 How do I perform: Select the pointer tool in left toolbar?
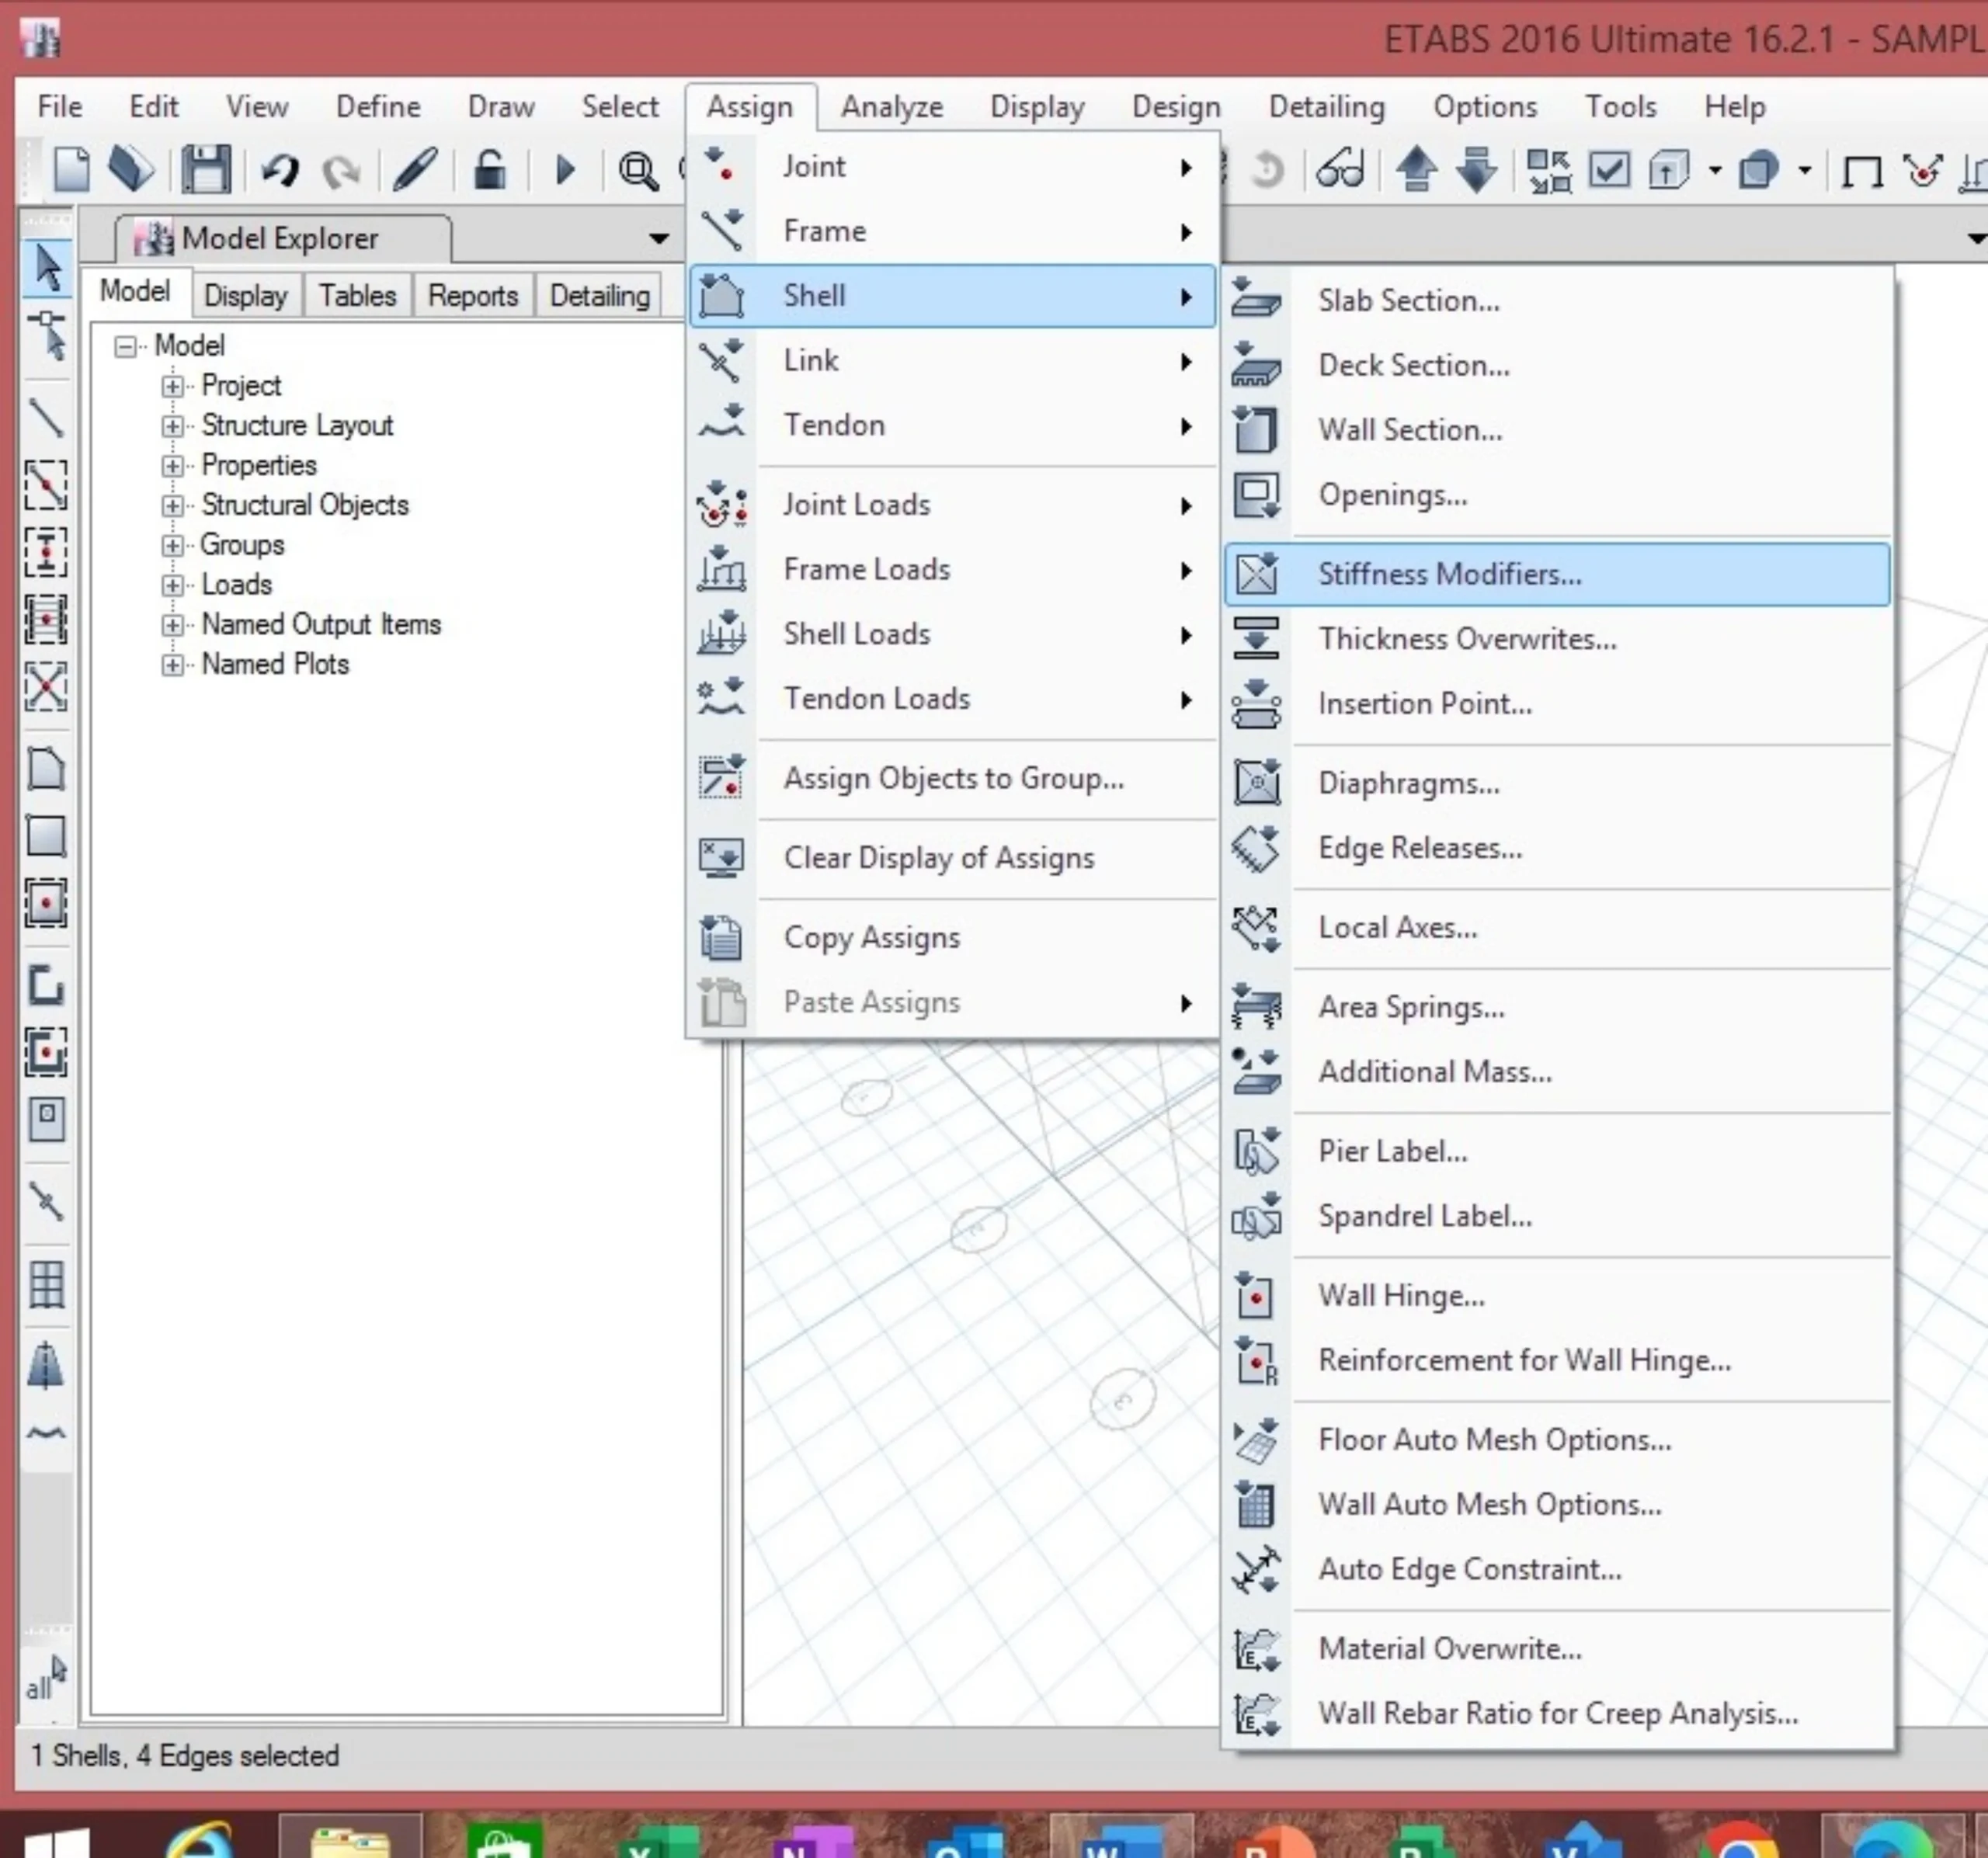click(47, 268)
